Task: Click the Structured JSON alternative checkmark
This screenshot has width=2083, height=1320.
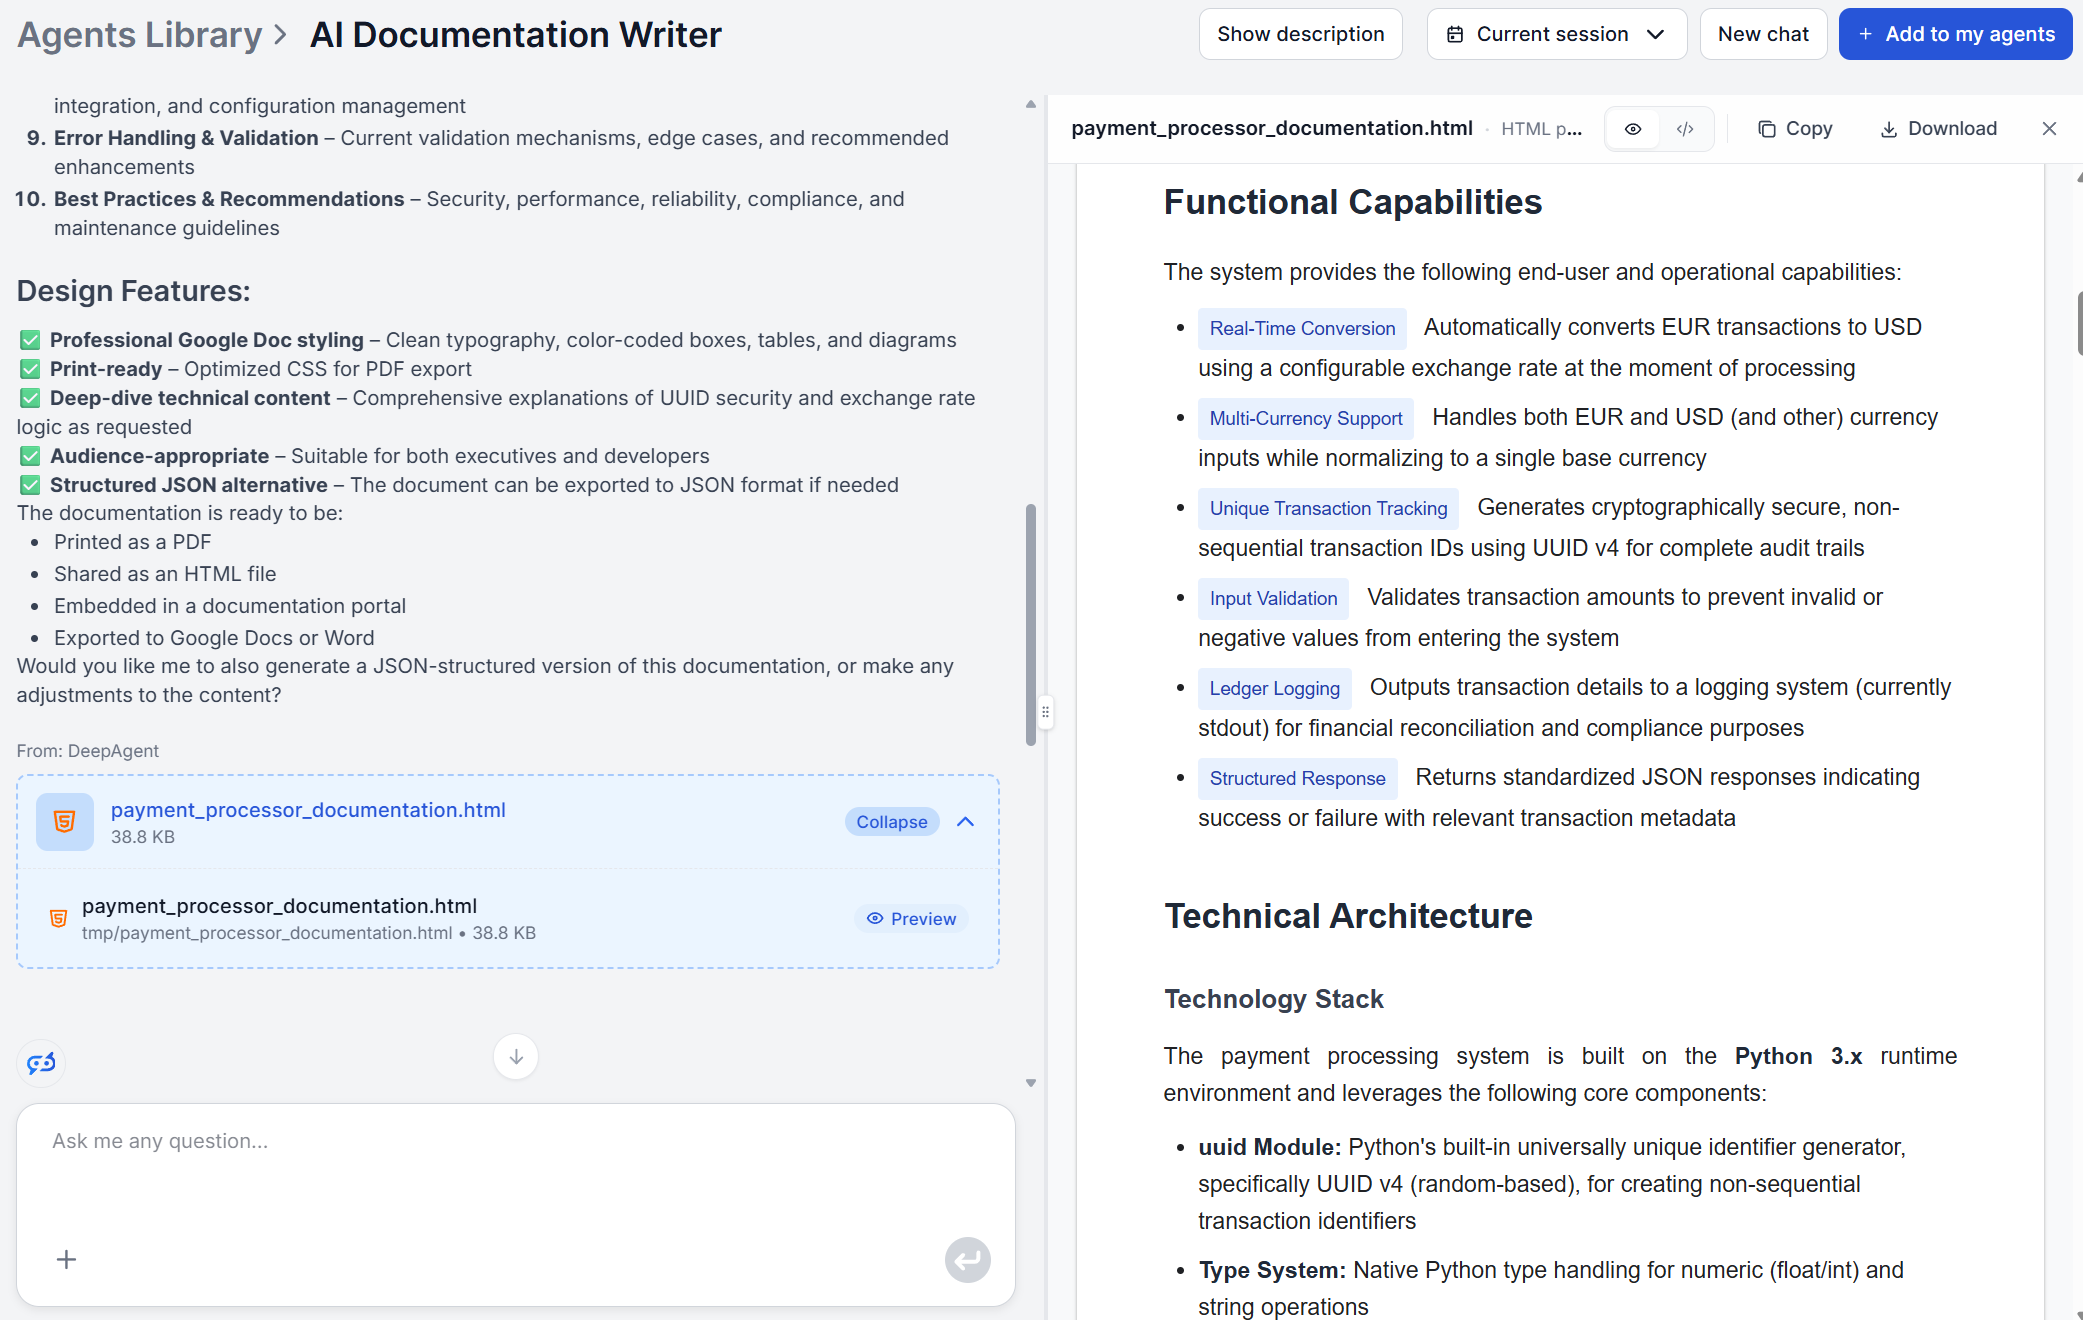Action: [30, 485]
